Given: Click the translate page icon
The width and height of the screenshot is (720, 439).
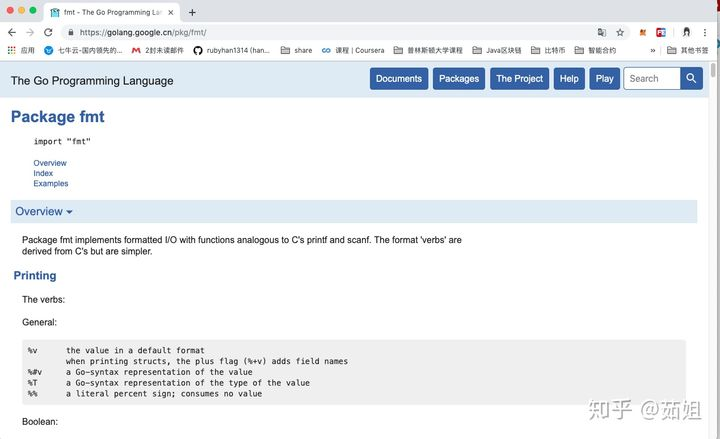Looking at the screenshot, I should pyautogui.click(x=602, y=32).
